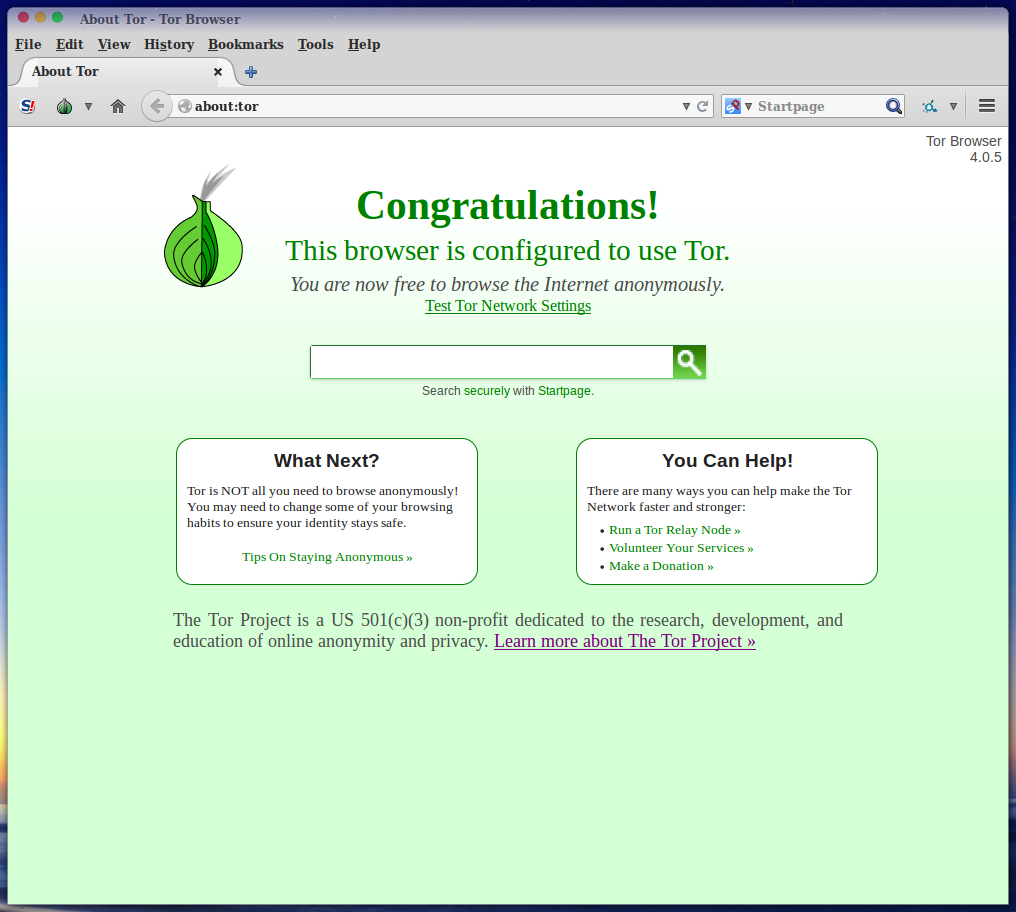Open Learn more about The Tor Project link
The width and height of the screenshot is (1016, 912).
pos(625,641)
